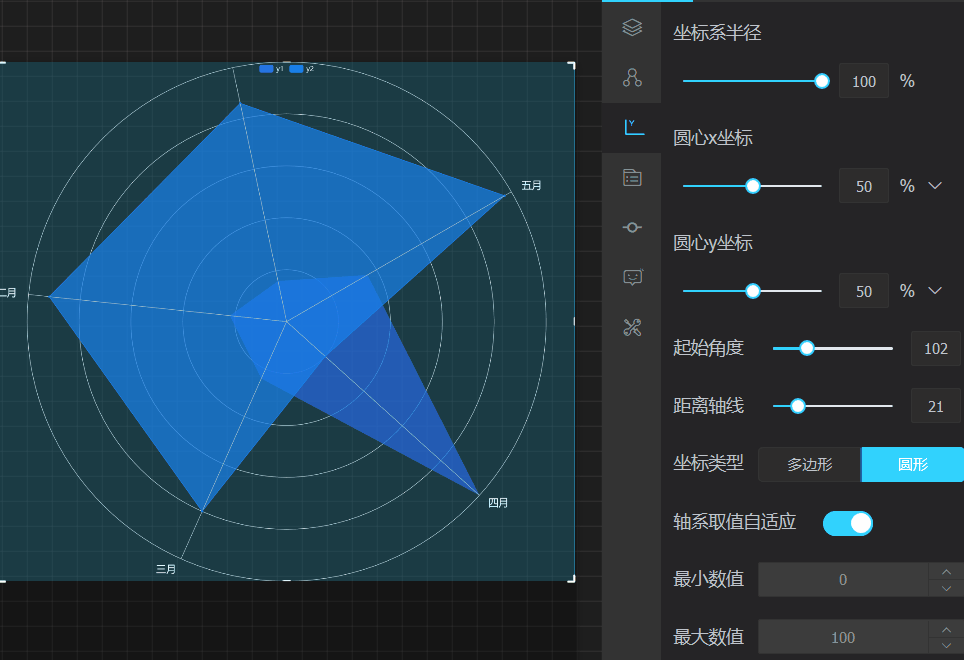Open the node connection icon tab
Viewport: 964px width, 660px height.
pos(632,77)
